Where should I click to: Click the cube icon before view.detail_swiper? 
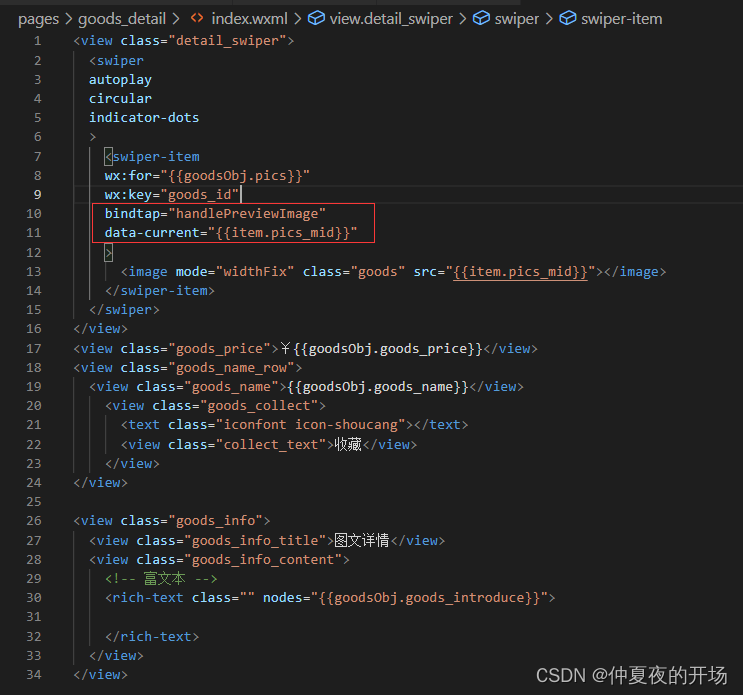click(x=316, y=18)
